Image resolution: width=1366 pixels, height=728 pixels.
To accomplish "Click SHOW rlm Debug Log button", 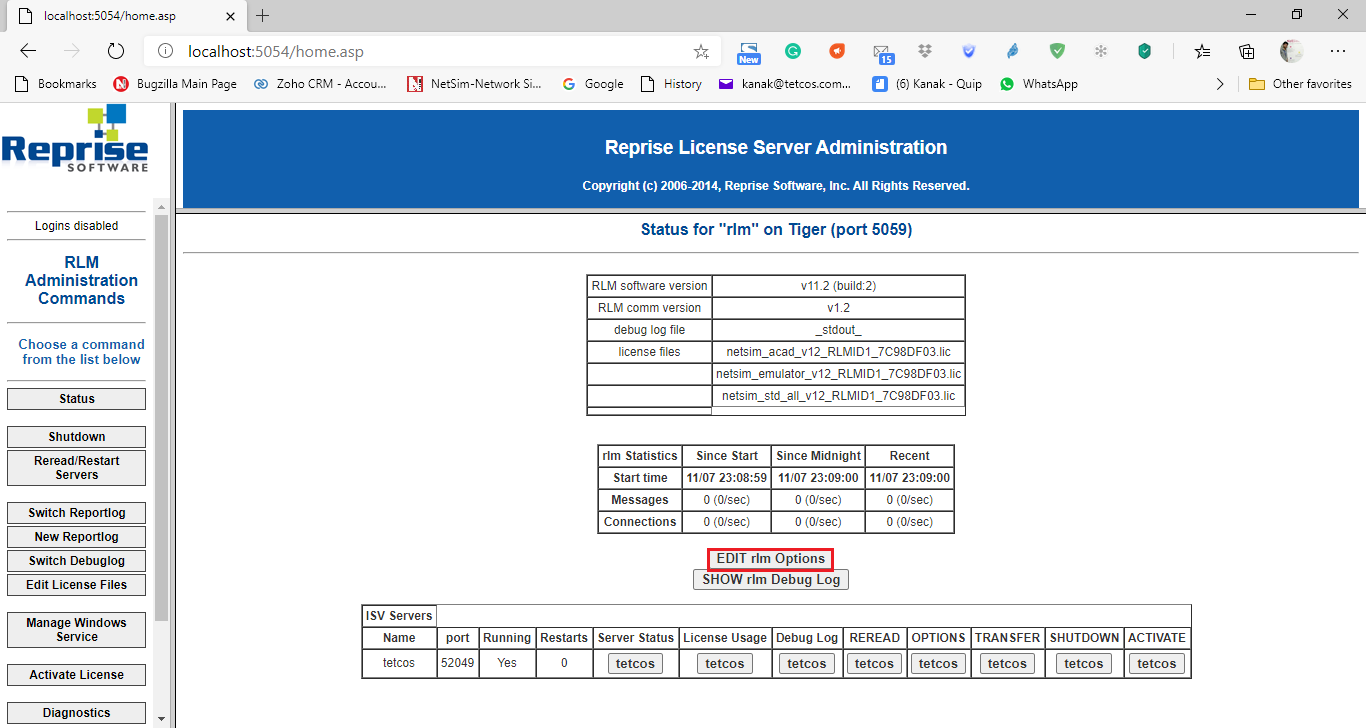I will pyautogui.click(x=771, y=580).
